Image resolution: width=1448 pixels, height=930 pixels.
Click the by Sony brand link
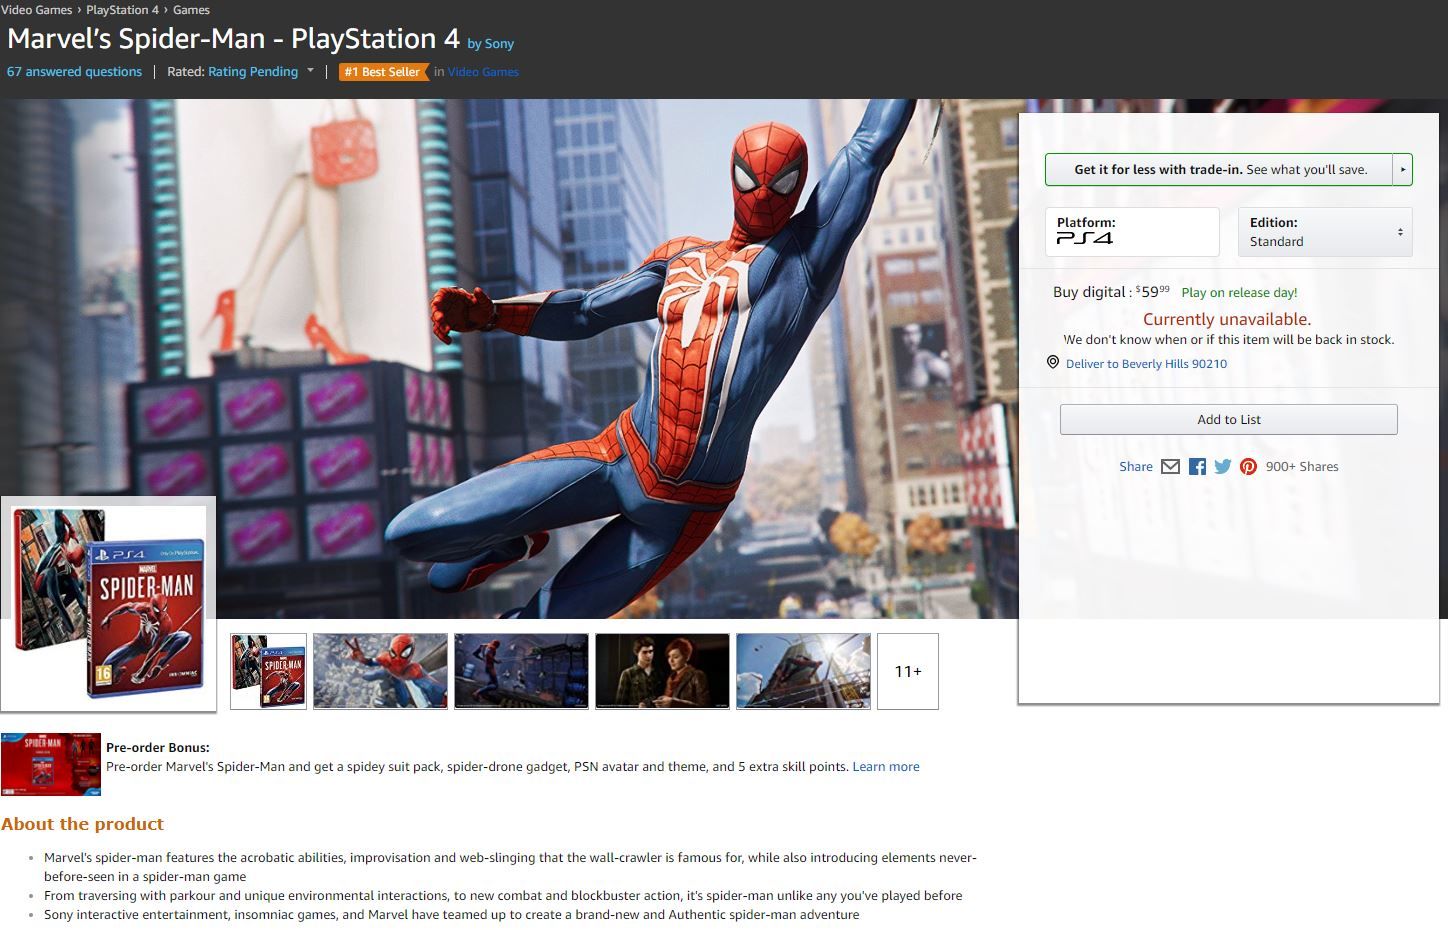(x=490, y=44)
